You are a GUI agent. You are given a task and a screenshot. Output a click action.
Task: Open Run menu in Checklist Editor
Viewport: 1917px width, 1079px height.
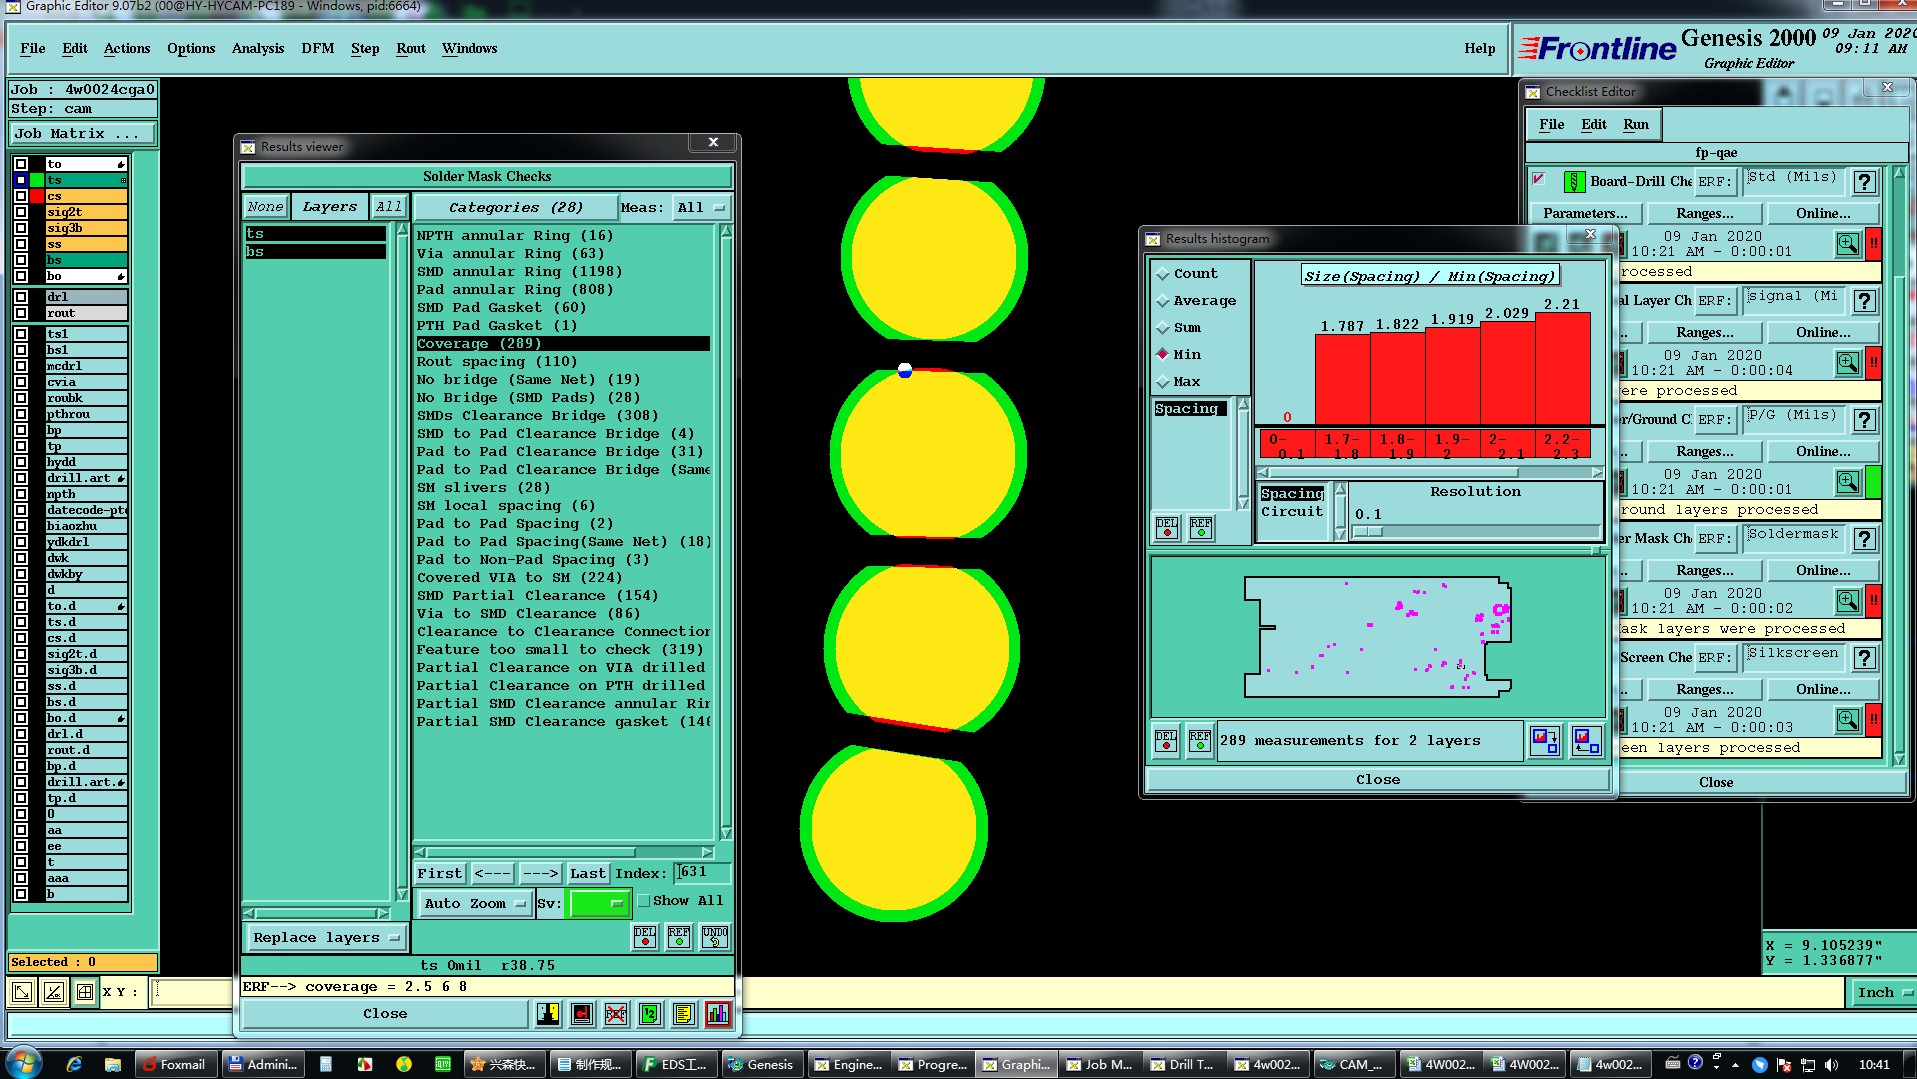pyautogui.click(x=1636, y=125)
